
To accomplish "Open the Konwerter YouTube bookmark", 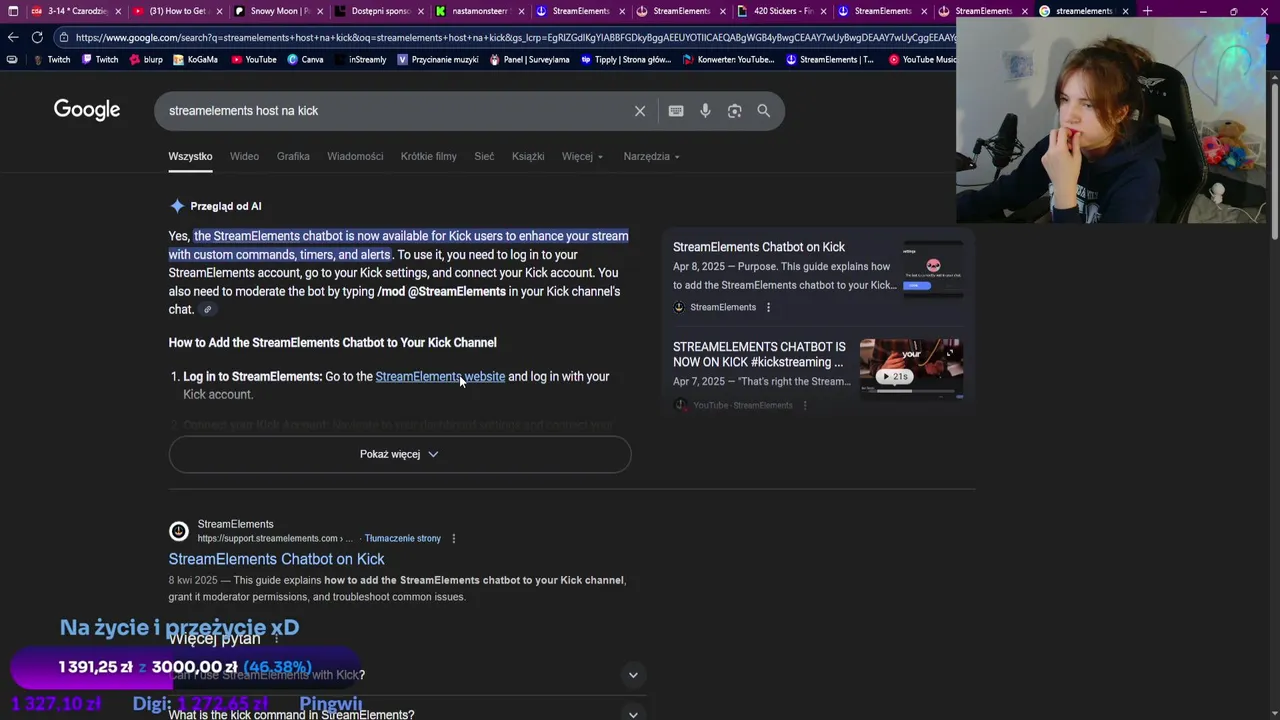I will pos(728,59).
